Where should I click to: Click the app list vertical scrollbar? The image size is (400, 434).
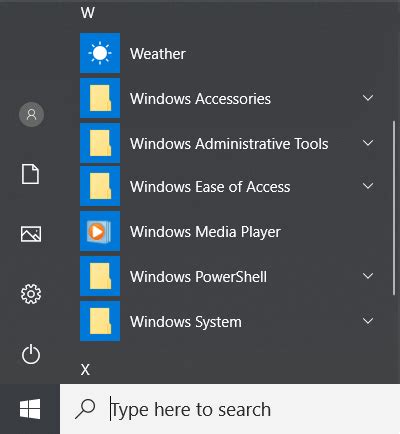(x=394, y=208)
